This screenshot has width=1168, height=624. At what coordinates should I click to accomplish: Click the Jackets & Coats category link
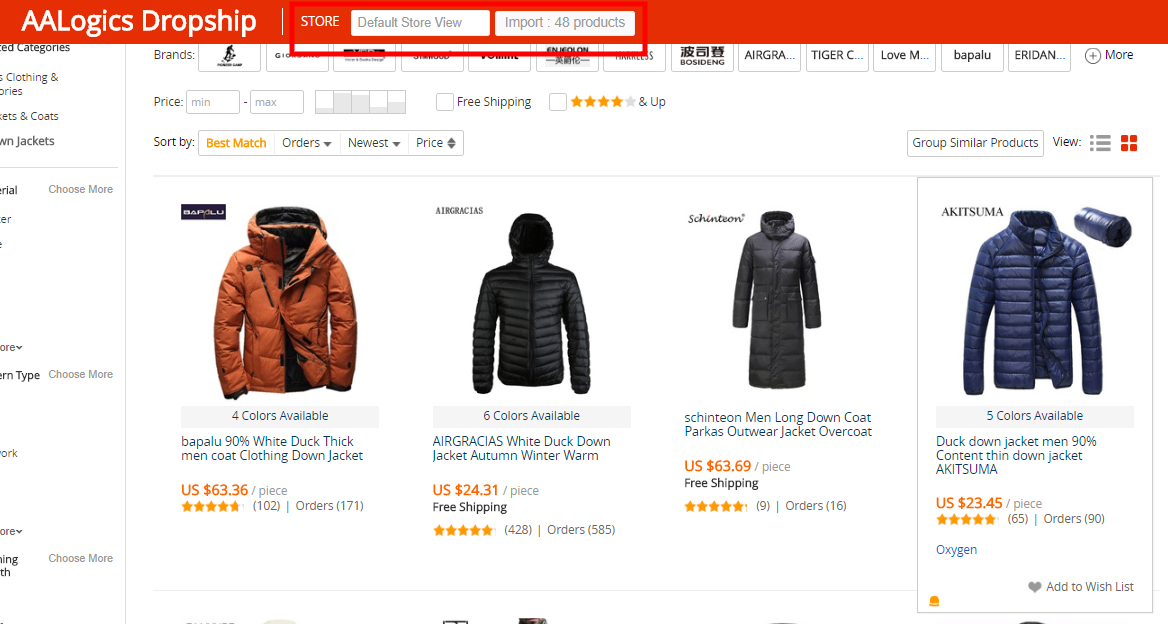(x=29, y=116)
